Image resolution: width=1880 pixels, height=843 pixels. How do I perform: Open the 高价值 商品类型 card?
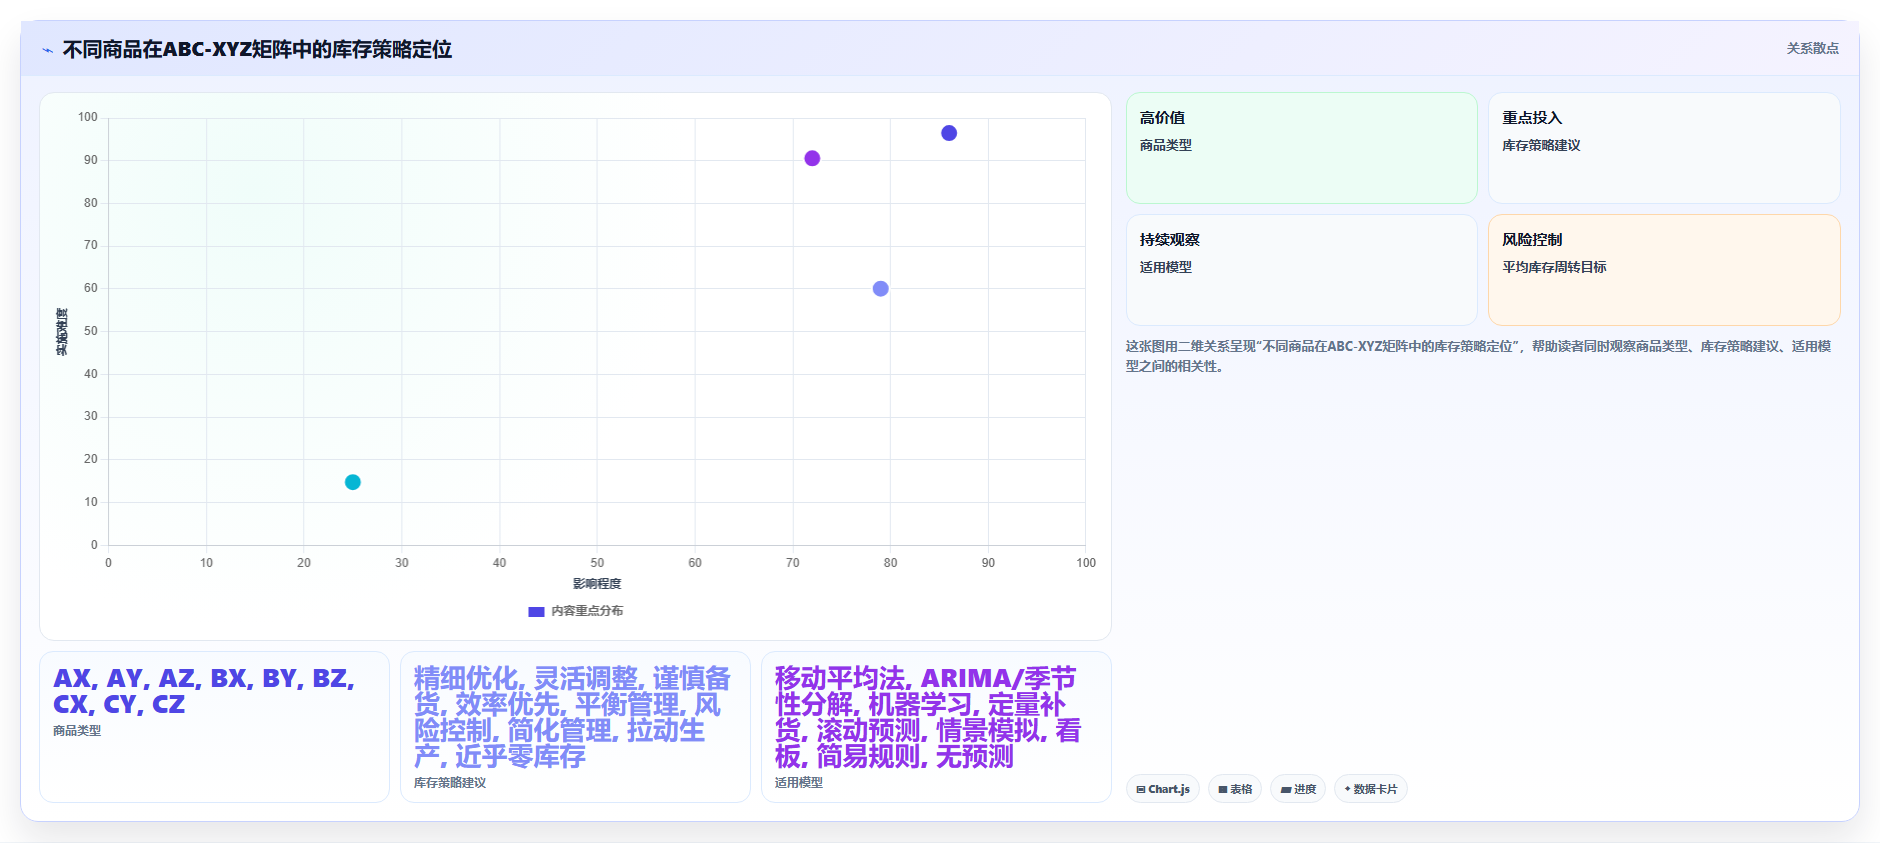[1301, 148]
